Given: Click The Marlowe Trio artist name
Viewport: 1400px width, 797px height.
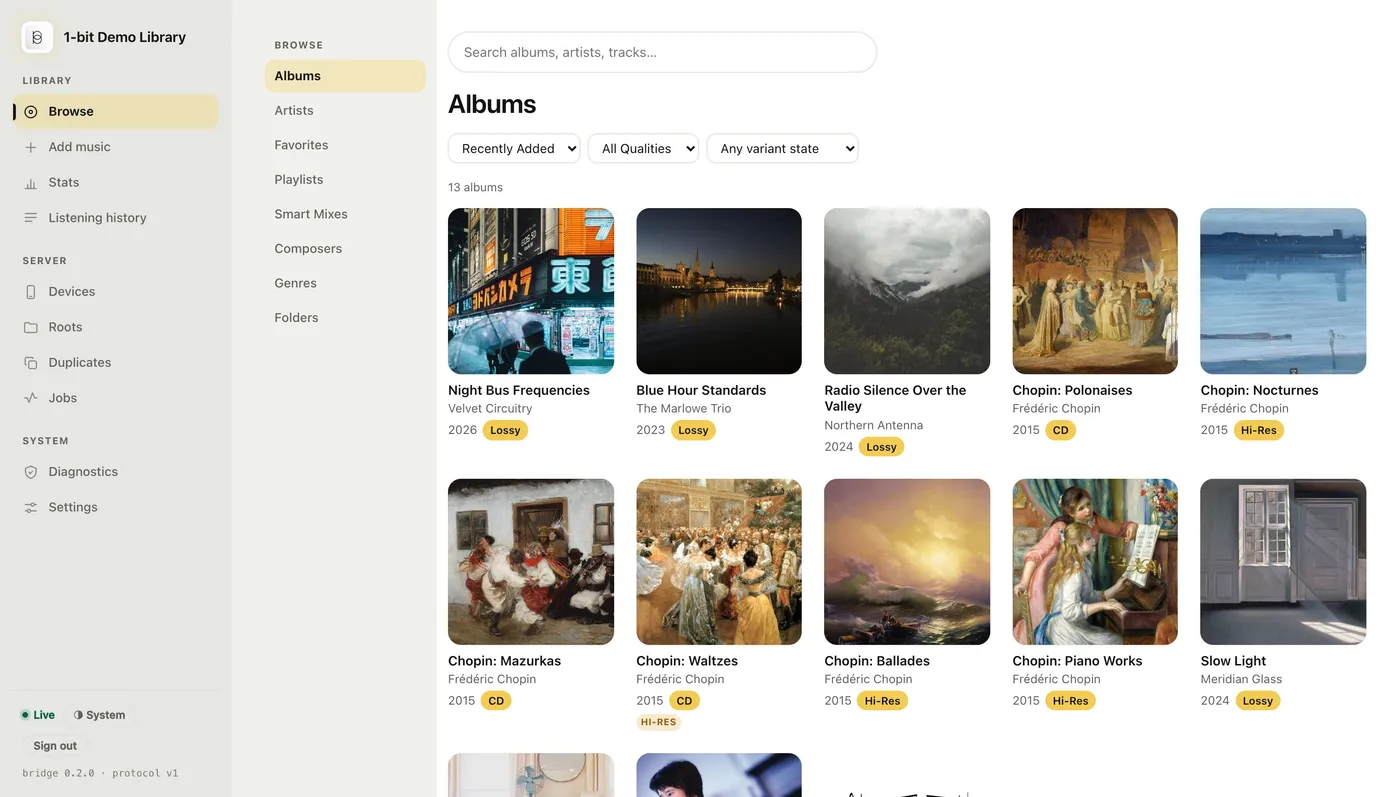Looking at the screenshot, I should pyautogui.click(x=684, y=409).
